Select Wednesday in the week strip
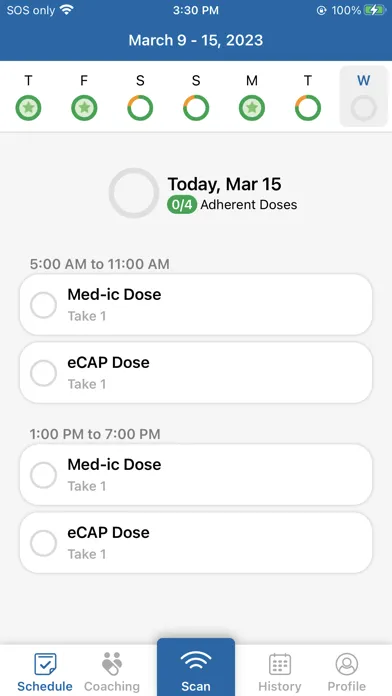The width and height of the screenshot is (392, 696). 364,96
